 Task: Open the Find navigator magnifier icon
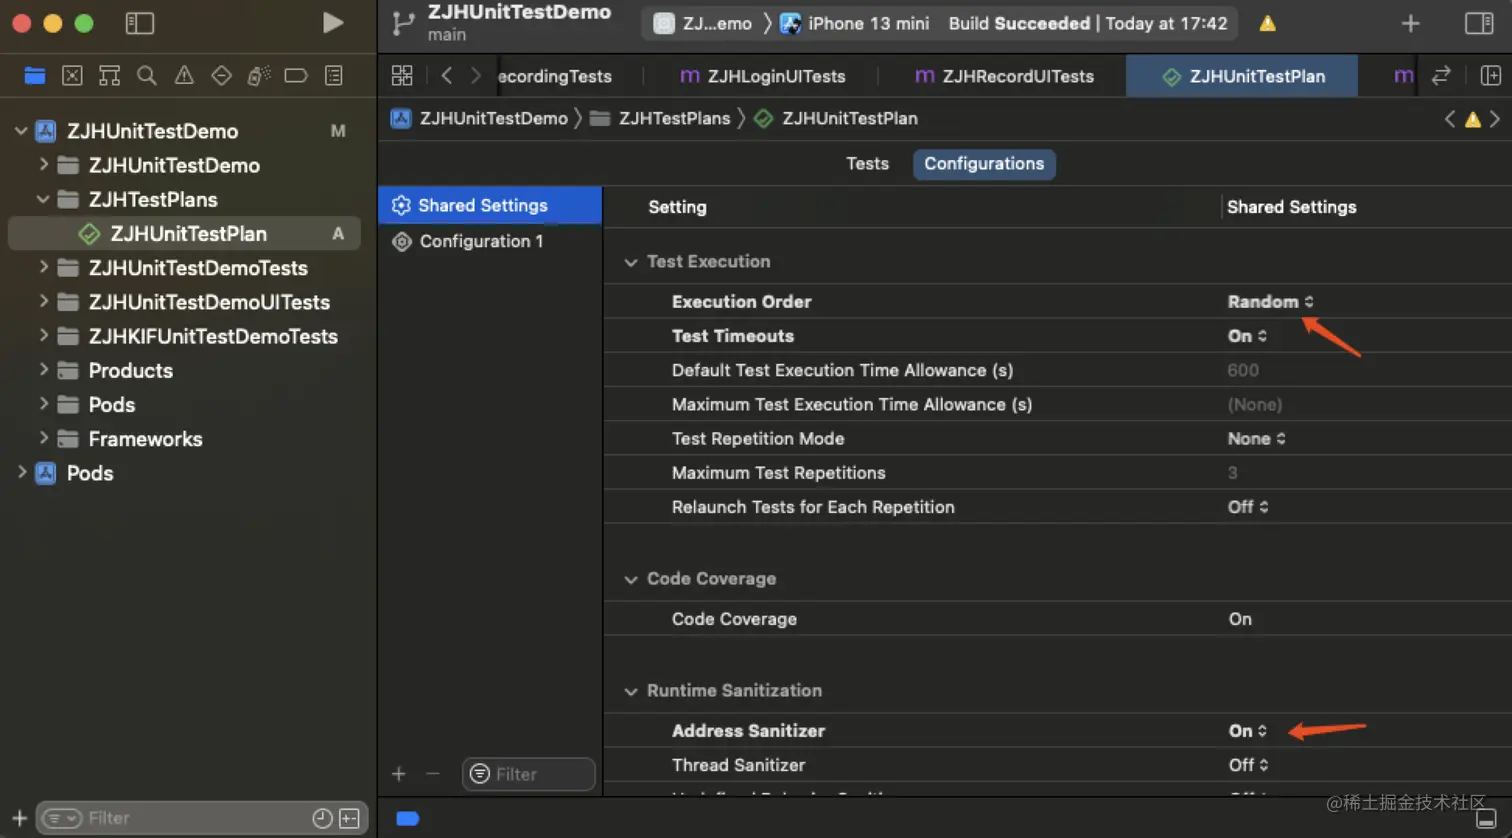pos(147,75)
